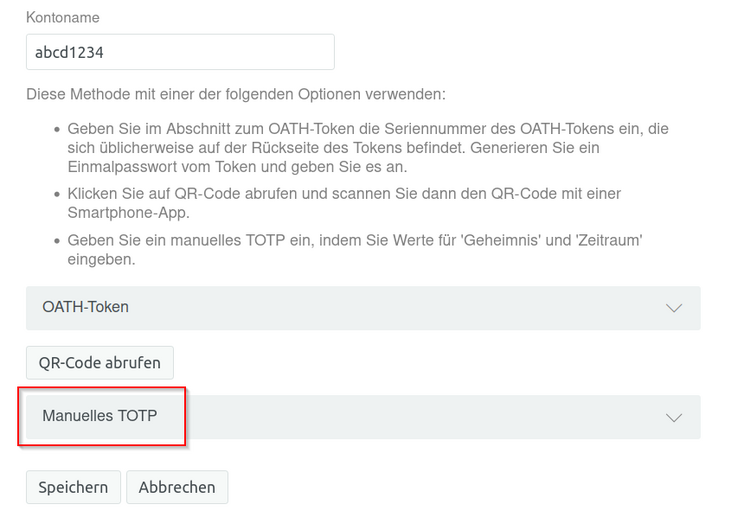Click the intro sentence about using this method
The height and width of the screenshot is (530, 744).
pyautogui.click(x=235, y=94)
